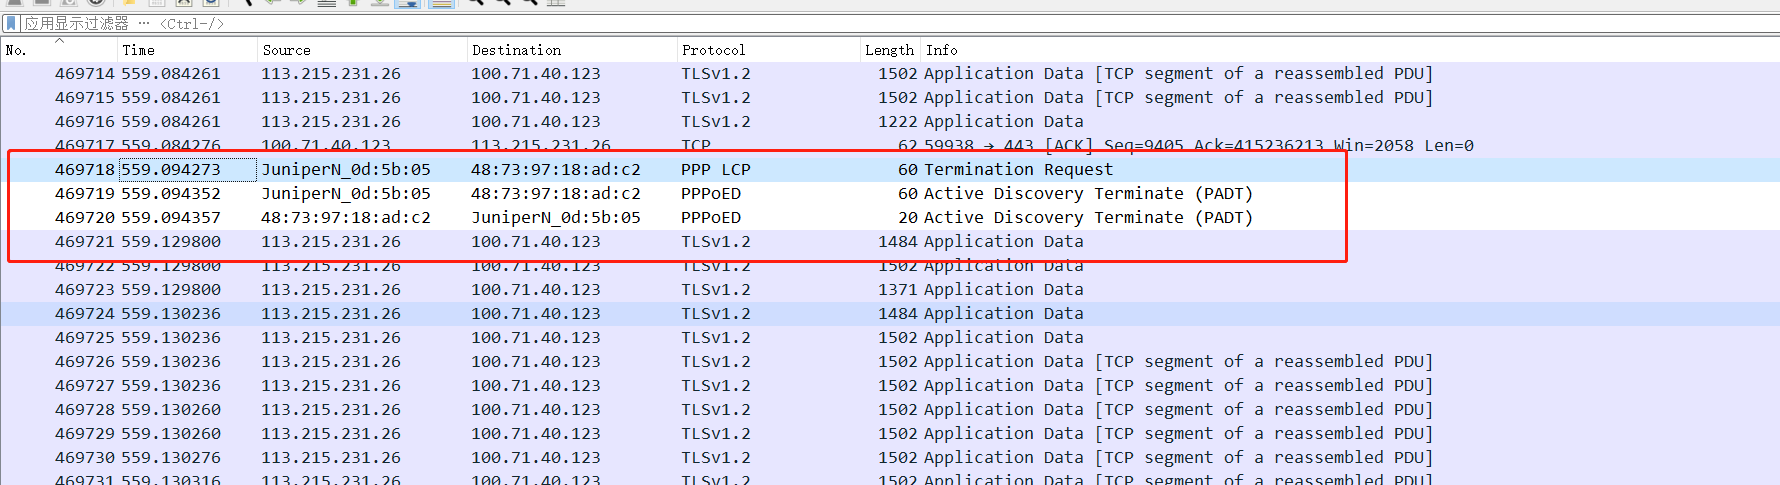This screenshot has height=485, width=1780.
Task: Select packet 469721 Application Data row
Action: pyautogui.click(x=600, y=242)
